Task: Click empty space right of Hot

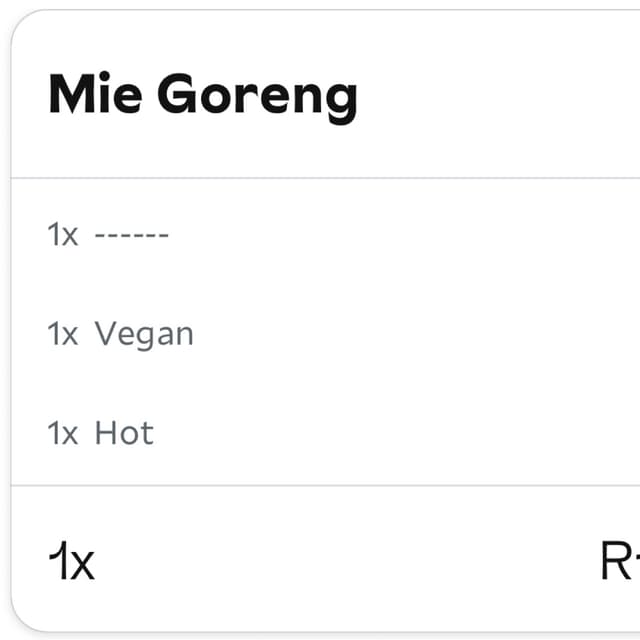Action: coord(400,433)
